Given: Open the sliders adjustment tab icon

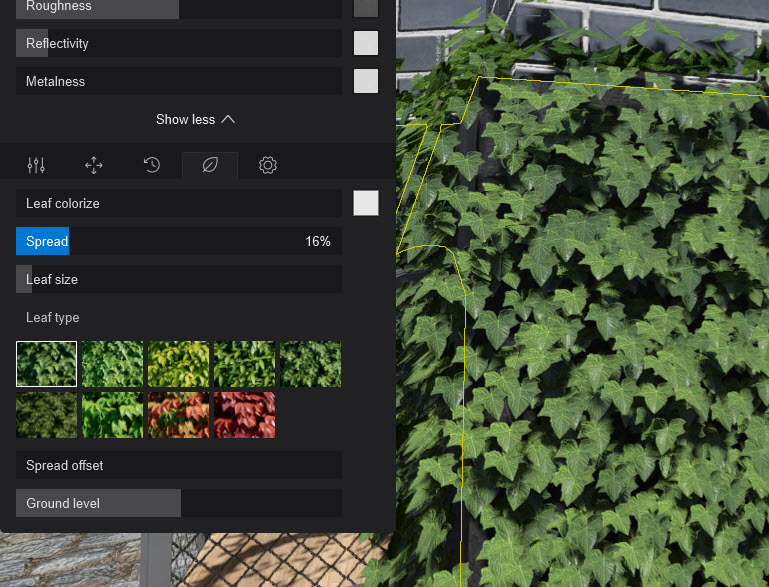Looking at the screenshot, I should [x=36, y=165].
